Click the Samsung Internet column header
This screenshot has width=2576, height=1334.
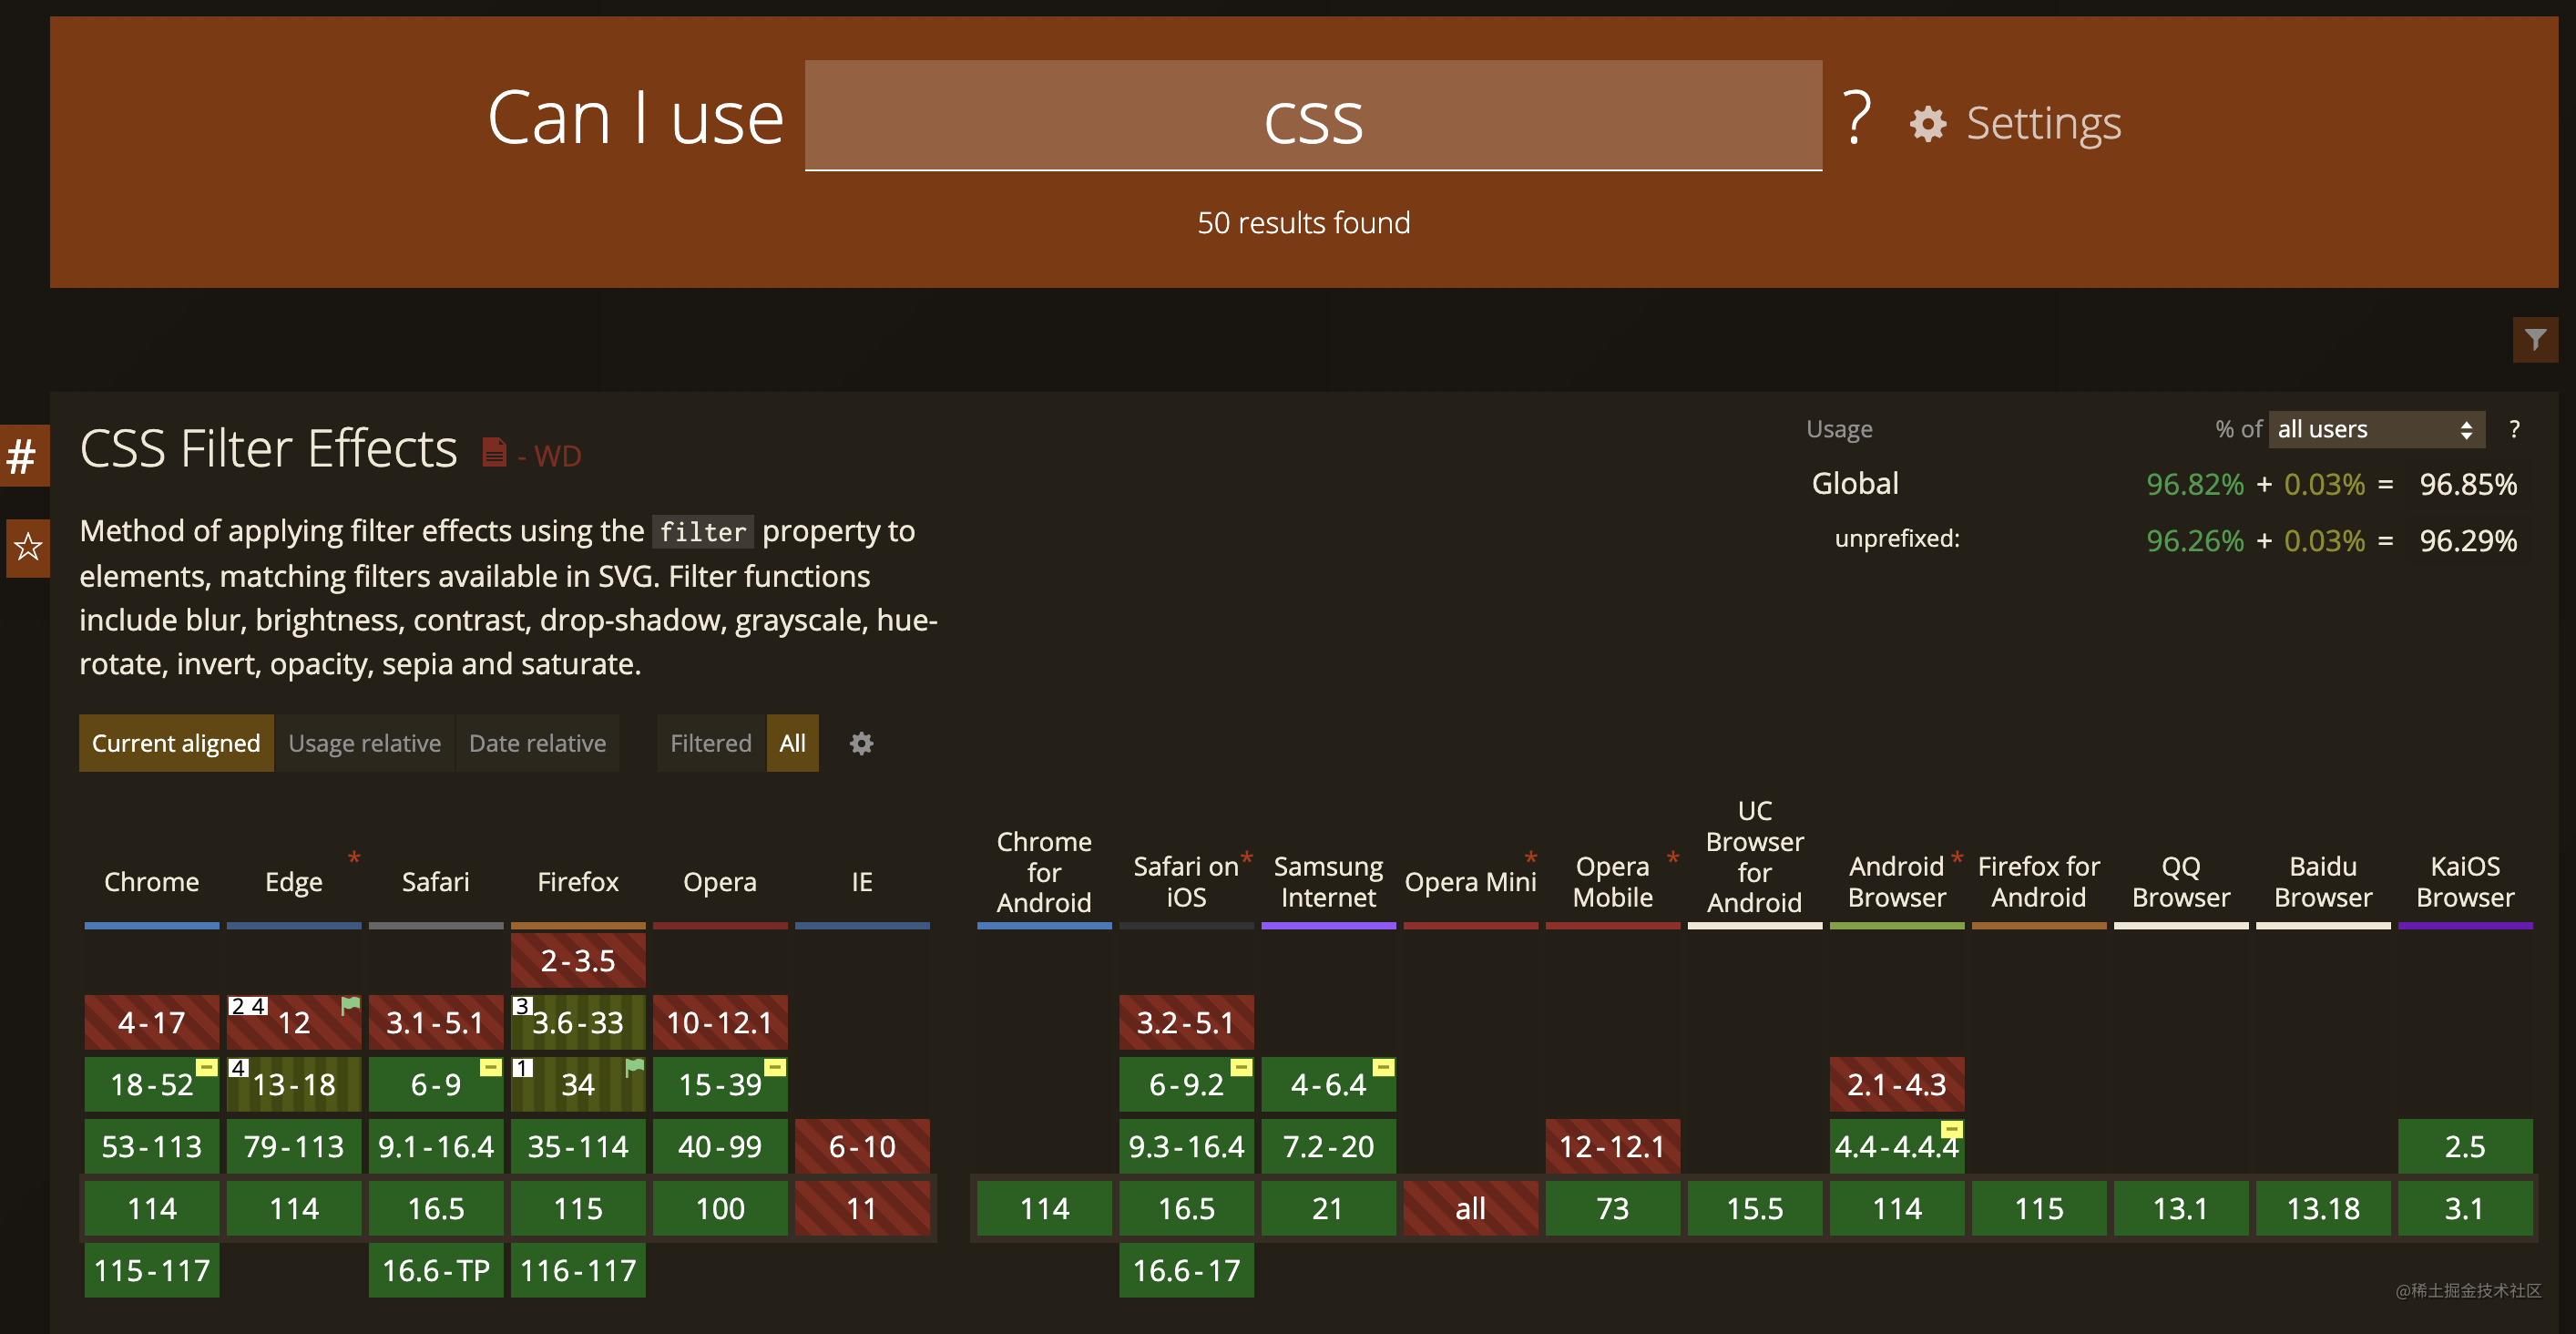1328,881
